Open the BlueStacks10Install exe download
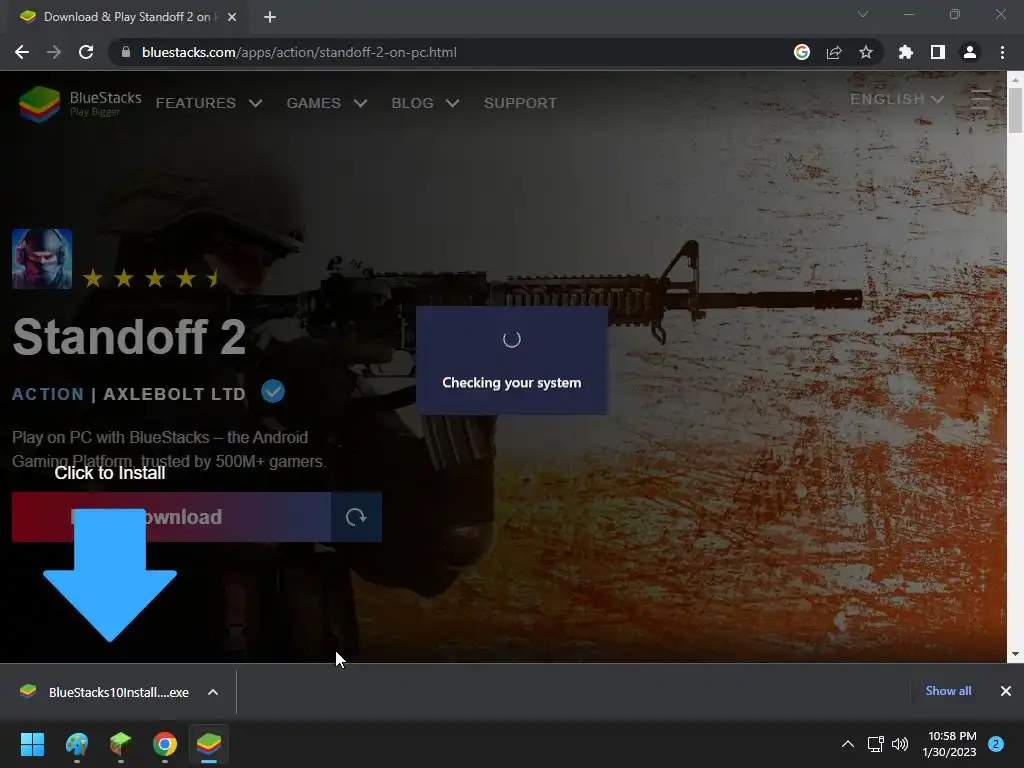 coord(104,692)
